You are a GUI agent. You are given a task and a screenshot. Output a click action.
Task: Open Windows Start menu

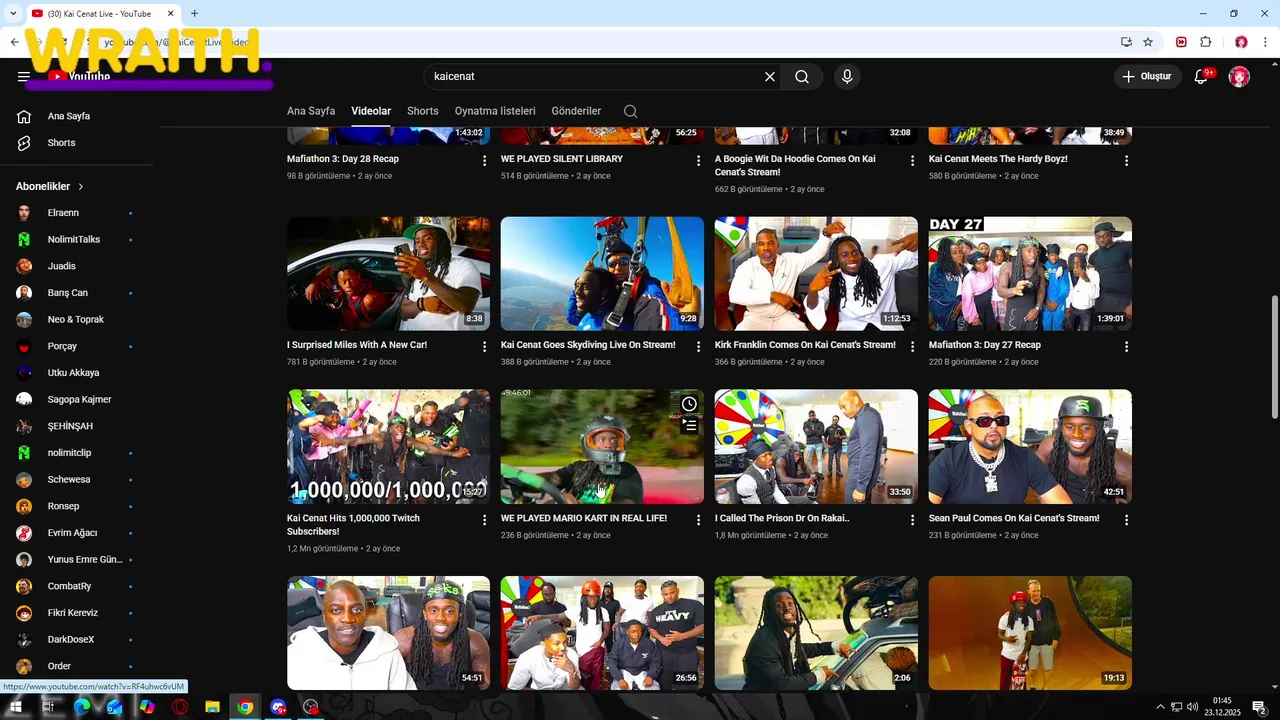click(x=15, y=707)
